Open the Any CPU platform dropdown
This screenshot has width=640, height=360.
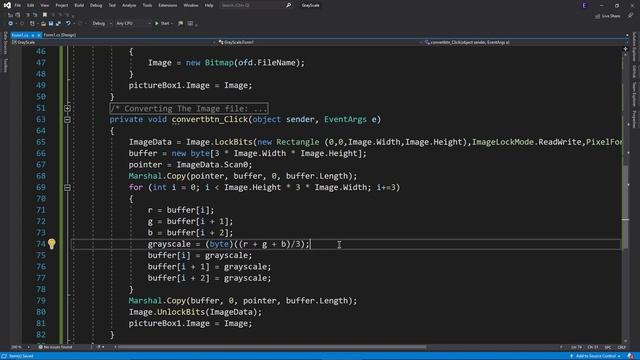click(133, 24)
